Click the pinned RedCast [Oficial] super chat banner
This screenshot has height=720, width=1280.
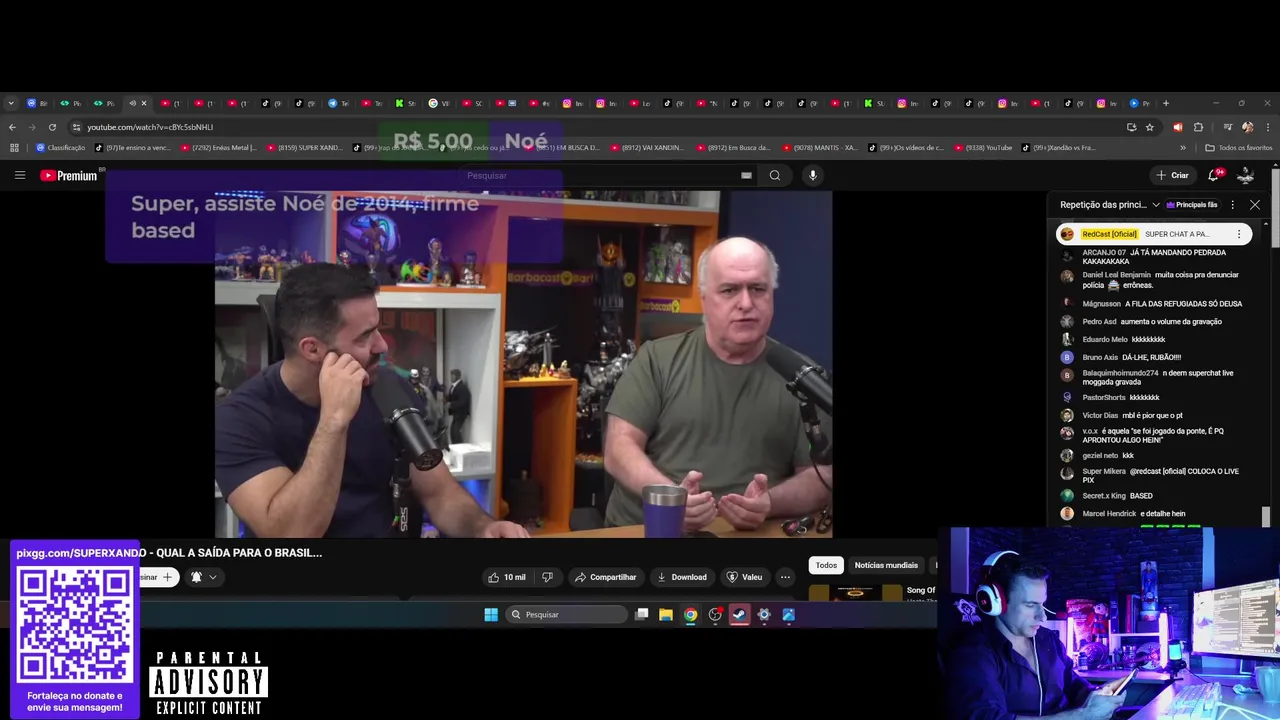click(x=1154, y=234)
